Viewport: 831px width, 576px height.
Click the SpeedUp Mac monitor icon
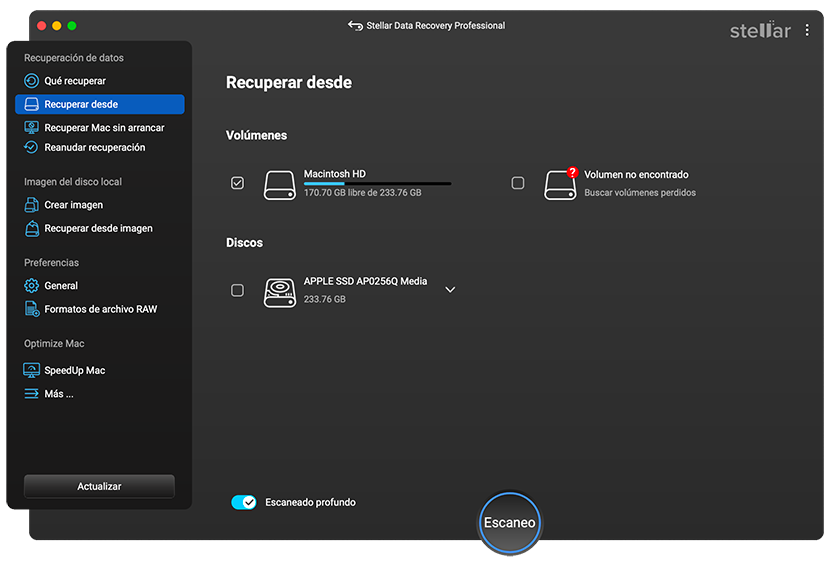click(x=31, y=370)
